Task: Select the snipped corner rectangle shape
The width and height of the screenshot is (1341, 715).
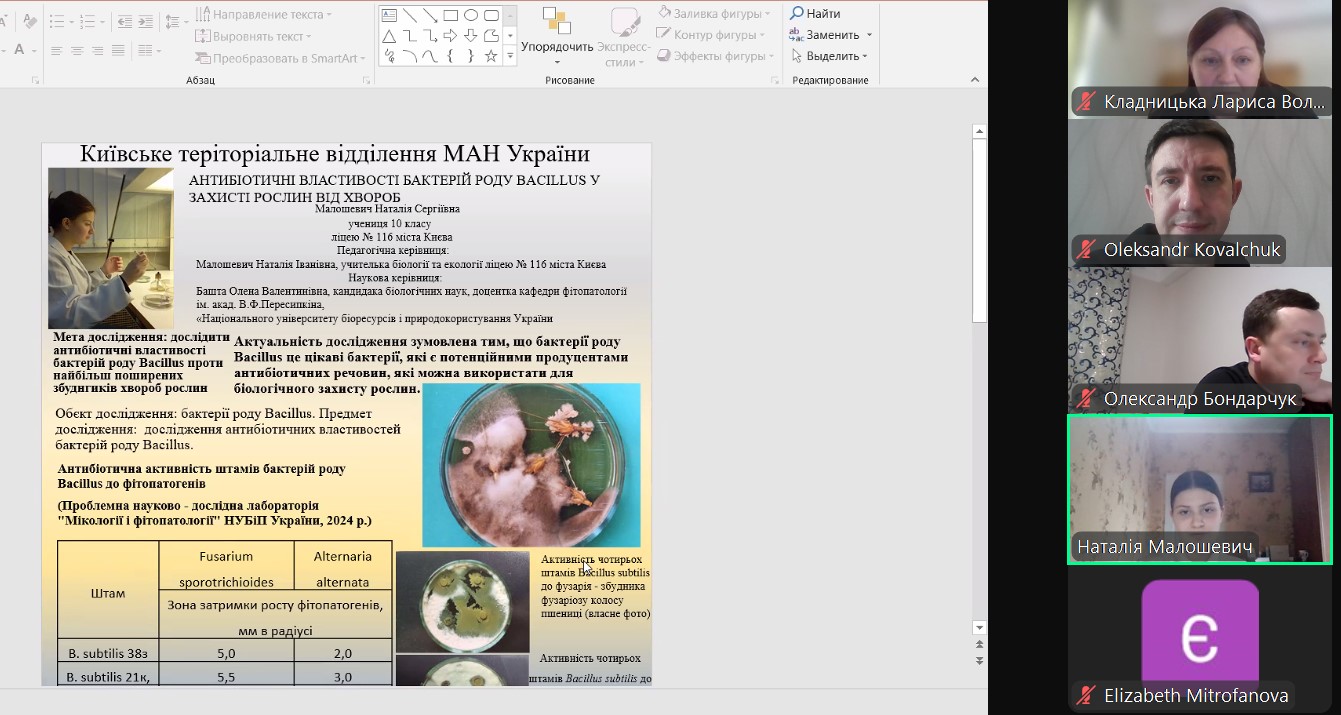Action: 492,36
